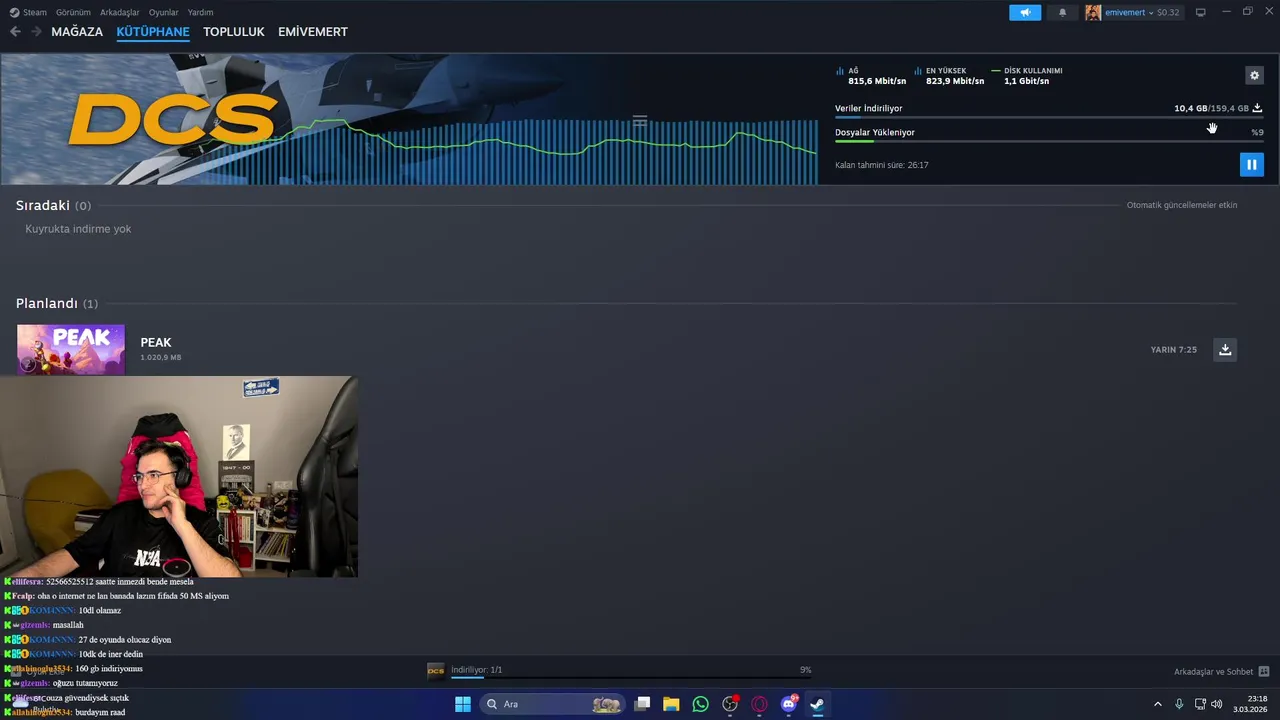Viewport: 1280px width, 720px height.
Task: Click the DİSK KULLANIMI stat
Action: point(1027,76)
